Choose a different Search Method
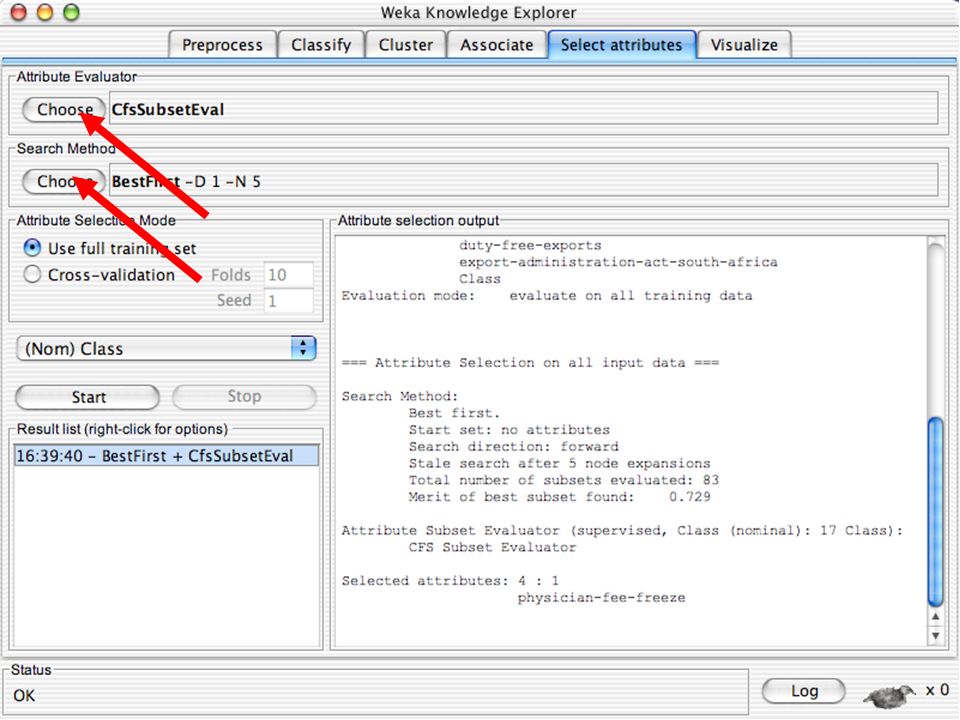The height and width of the screenshot is (720, 960). (x=64, y=181)
